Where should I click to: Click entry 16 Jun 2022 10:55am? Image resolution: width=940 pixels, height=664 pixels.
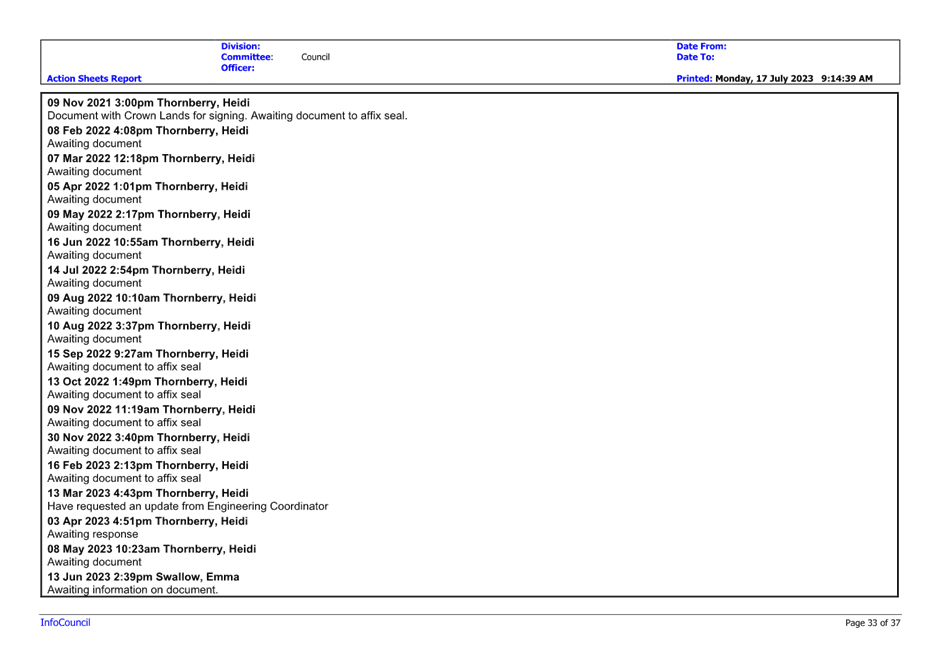(150, 242)
